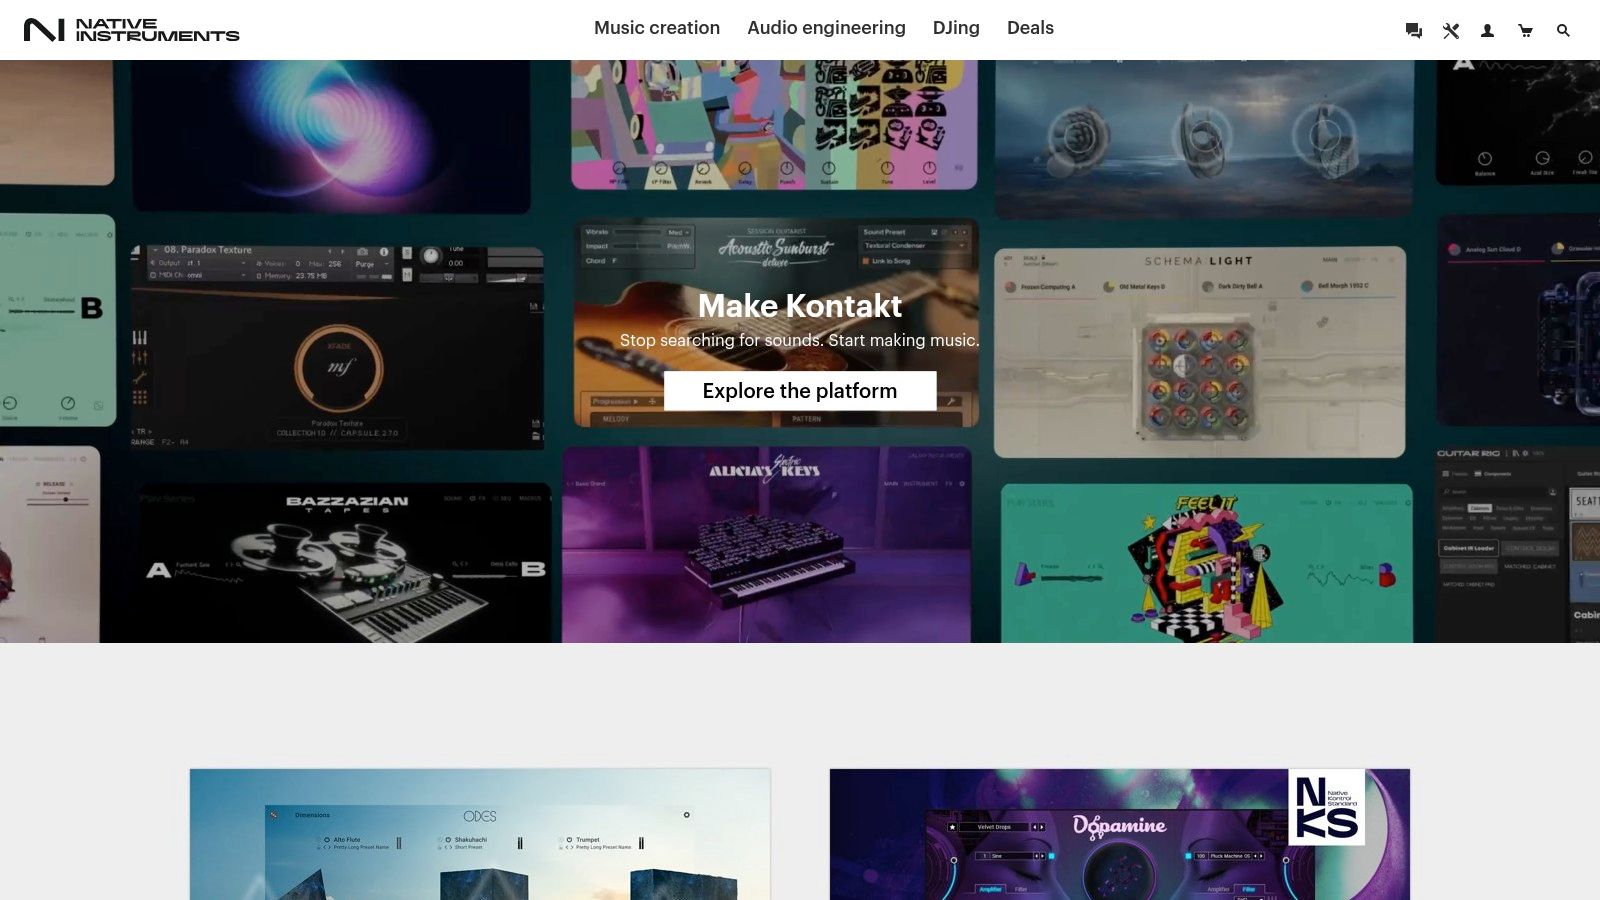Open the Pluck Machine OS dropdown
This screenshot has width=1600, height=900.
click(1231, 857)
